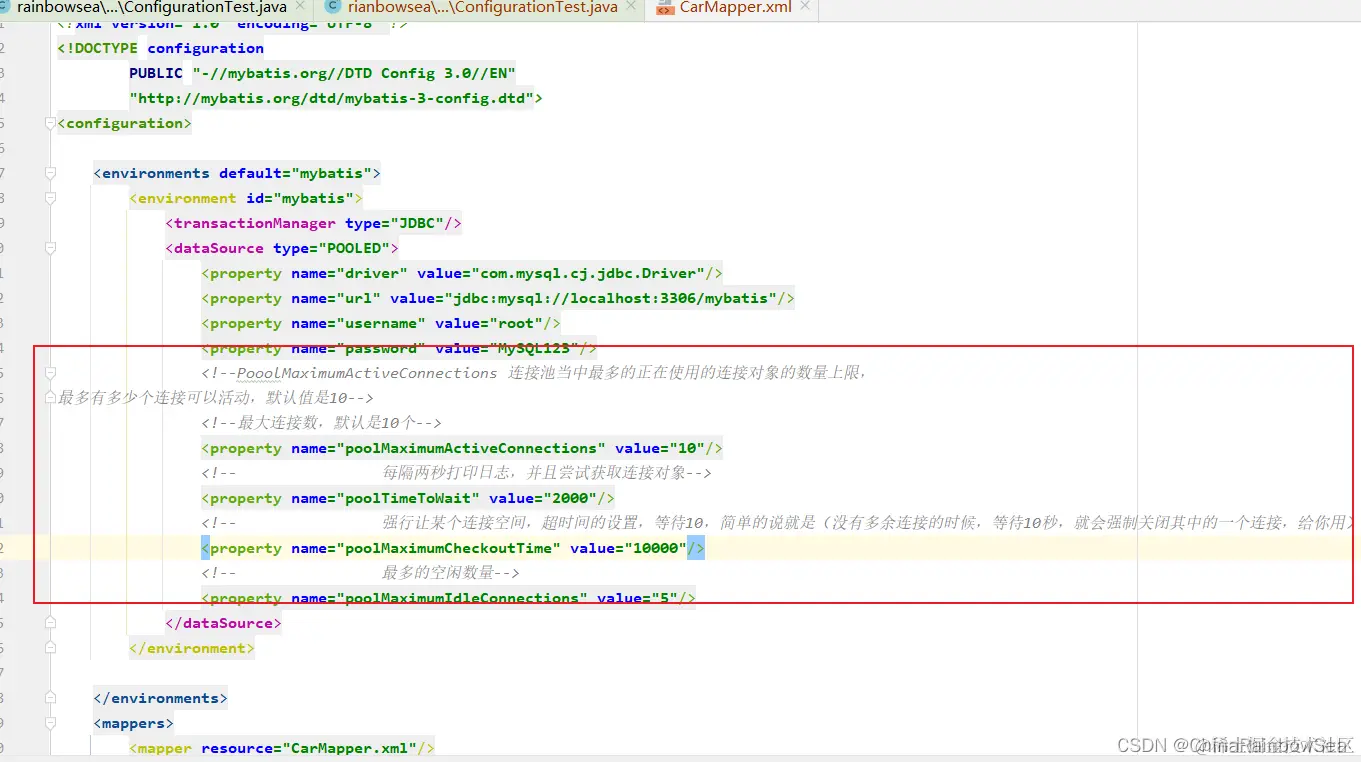Collapse the <configuration> element fold marker

[x=50, y=123]
